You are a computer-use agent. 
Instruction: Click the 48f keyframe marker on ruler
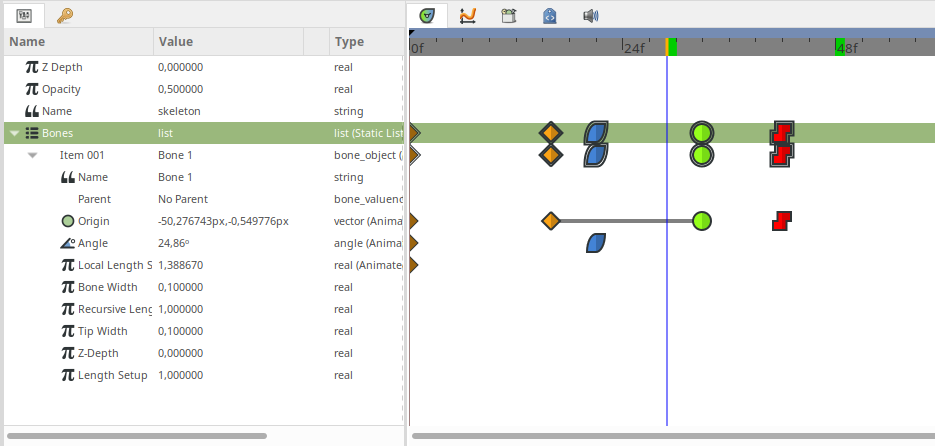pos(840,47)
